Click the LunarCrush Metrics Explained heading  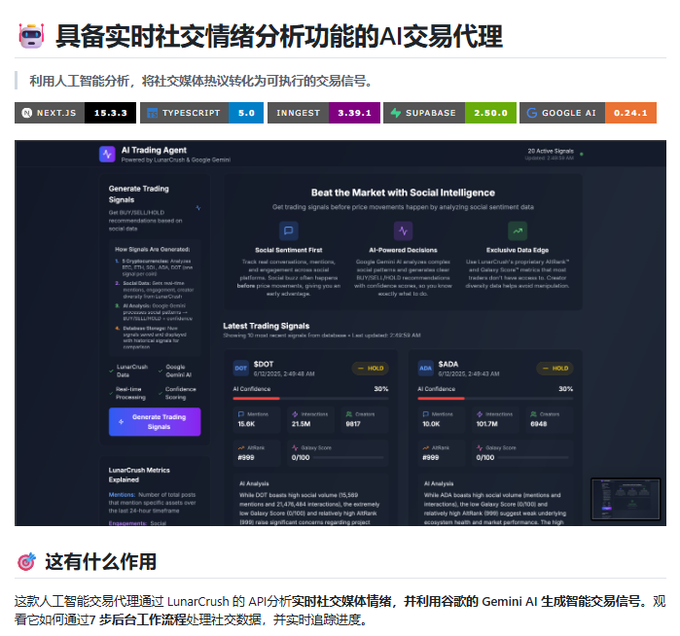click(x=139, y=475)
